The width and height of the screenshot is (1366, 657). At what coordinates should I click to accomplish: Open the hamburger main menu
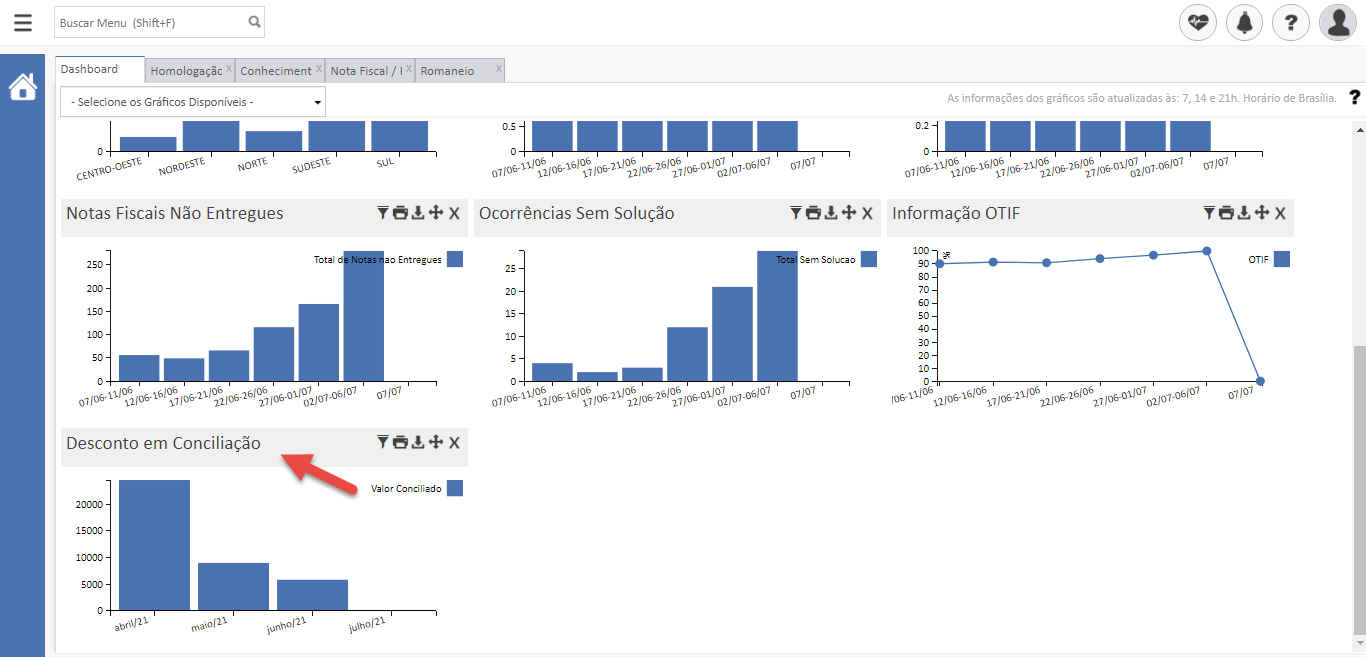[x=22, y=22]
